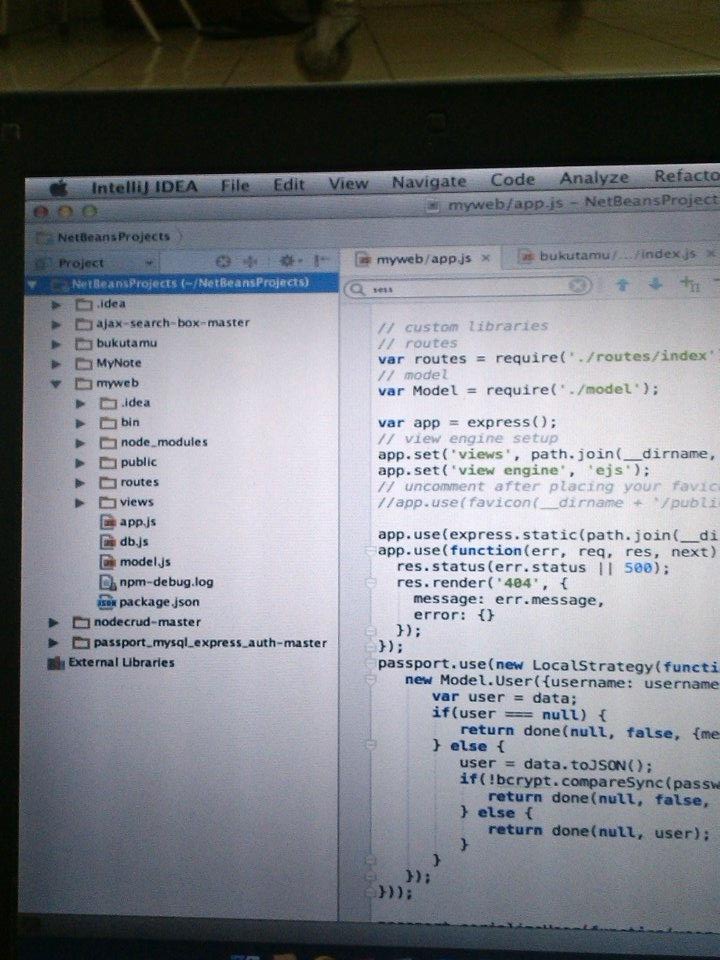Image resolution: width=720 pixels, height=960 pixels.
Task: Click the 'var app = express();' code line
Action: tap(467, 422)
